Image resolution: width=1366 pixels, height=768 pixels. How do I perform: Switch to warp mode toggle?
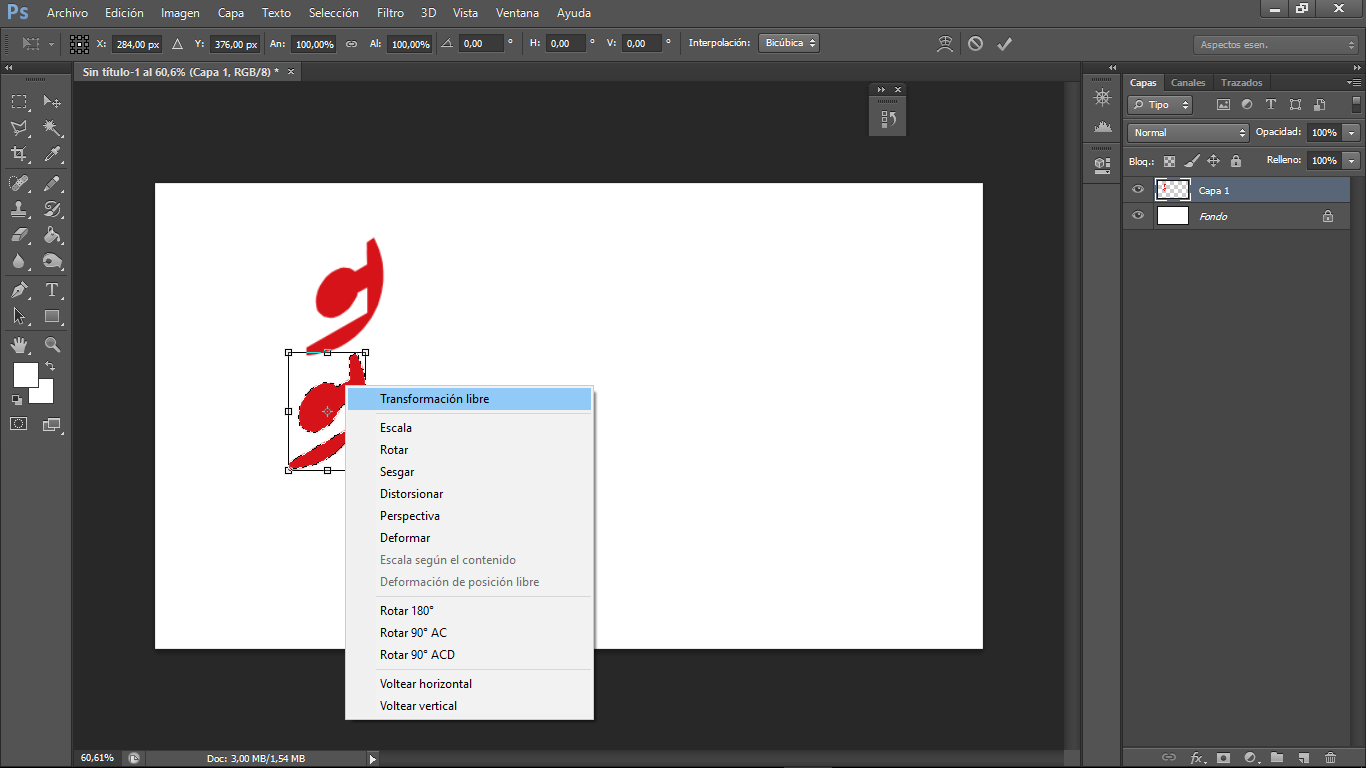click(945, 44)
